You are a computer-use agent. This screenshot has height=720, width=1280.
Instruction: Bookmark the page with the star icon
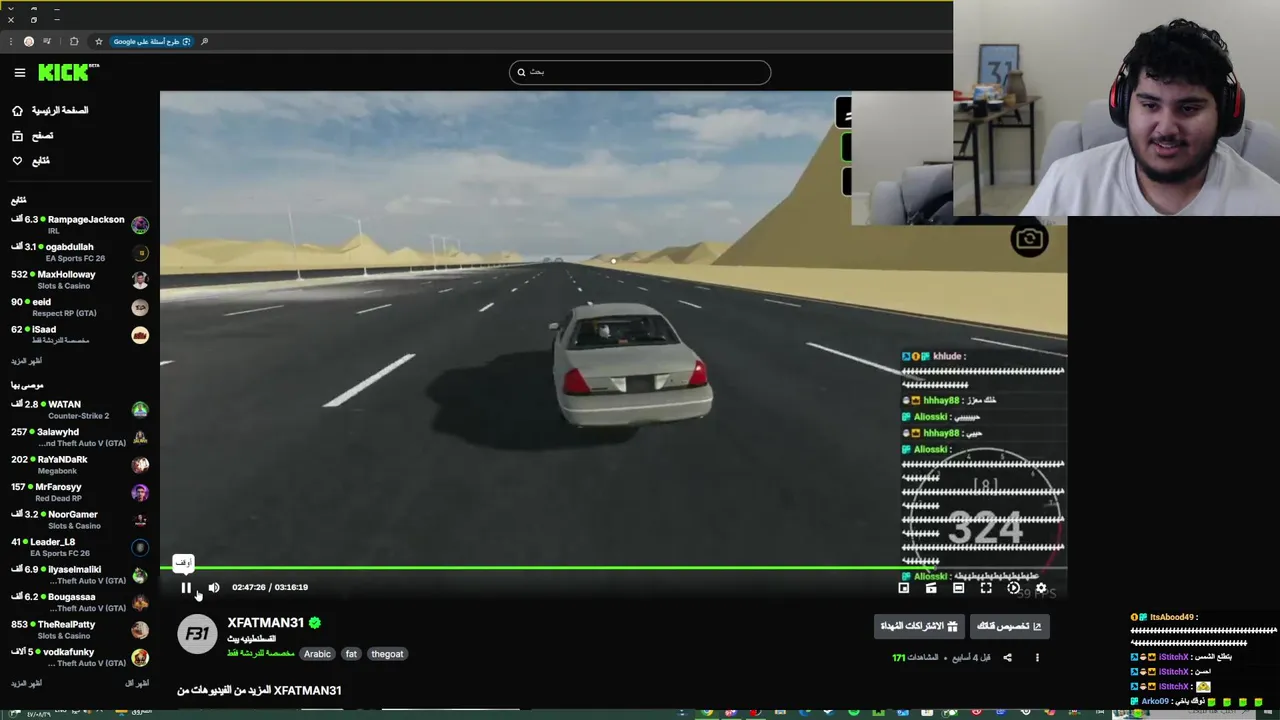[98, 42]
